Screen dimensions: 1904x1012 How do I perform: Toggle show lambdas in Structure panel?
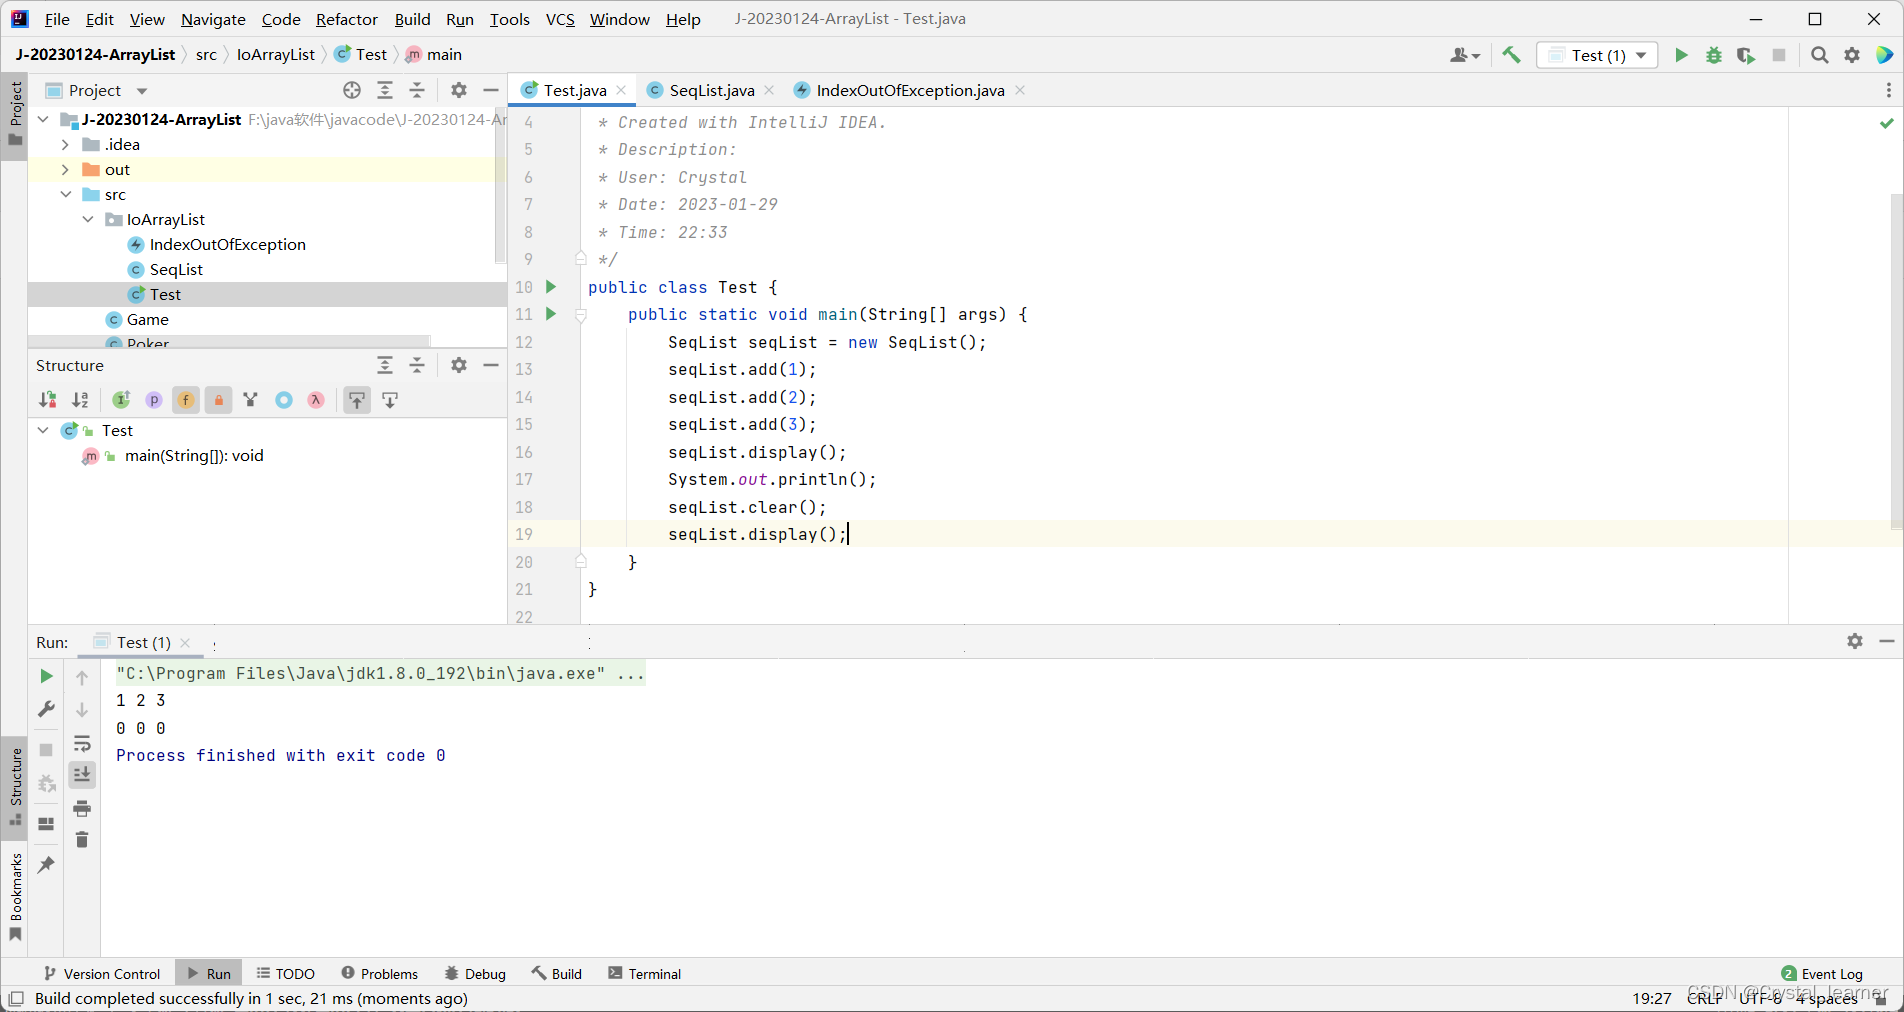pyautogui.click(x=316, y=400)
